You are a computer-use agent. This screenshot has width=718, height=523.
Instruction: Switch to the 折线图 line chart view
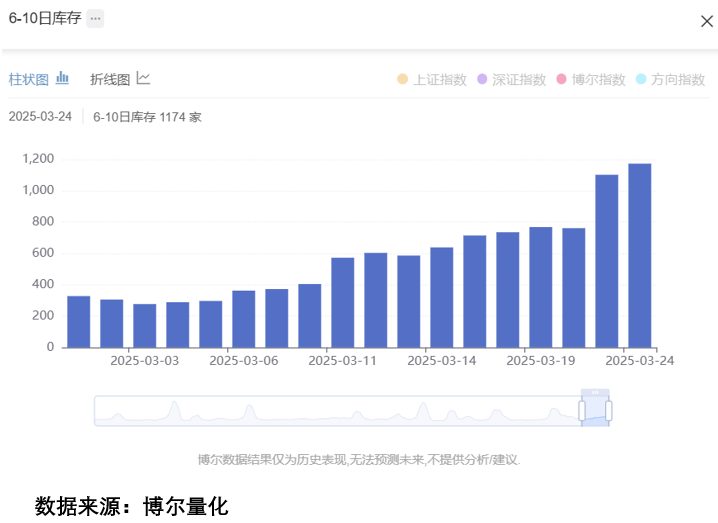point(120,79)
